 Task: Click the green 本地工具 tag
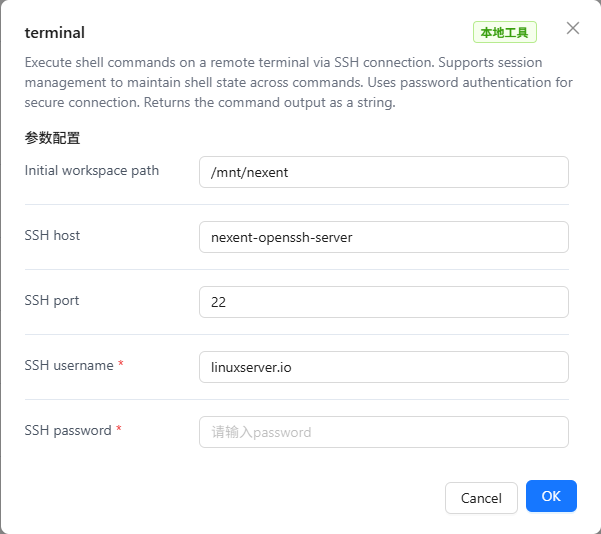[505, 33]
